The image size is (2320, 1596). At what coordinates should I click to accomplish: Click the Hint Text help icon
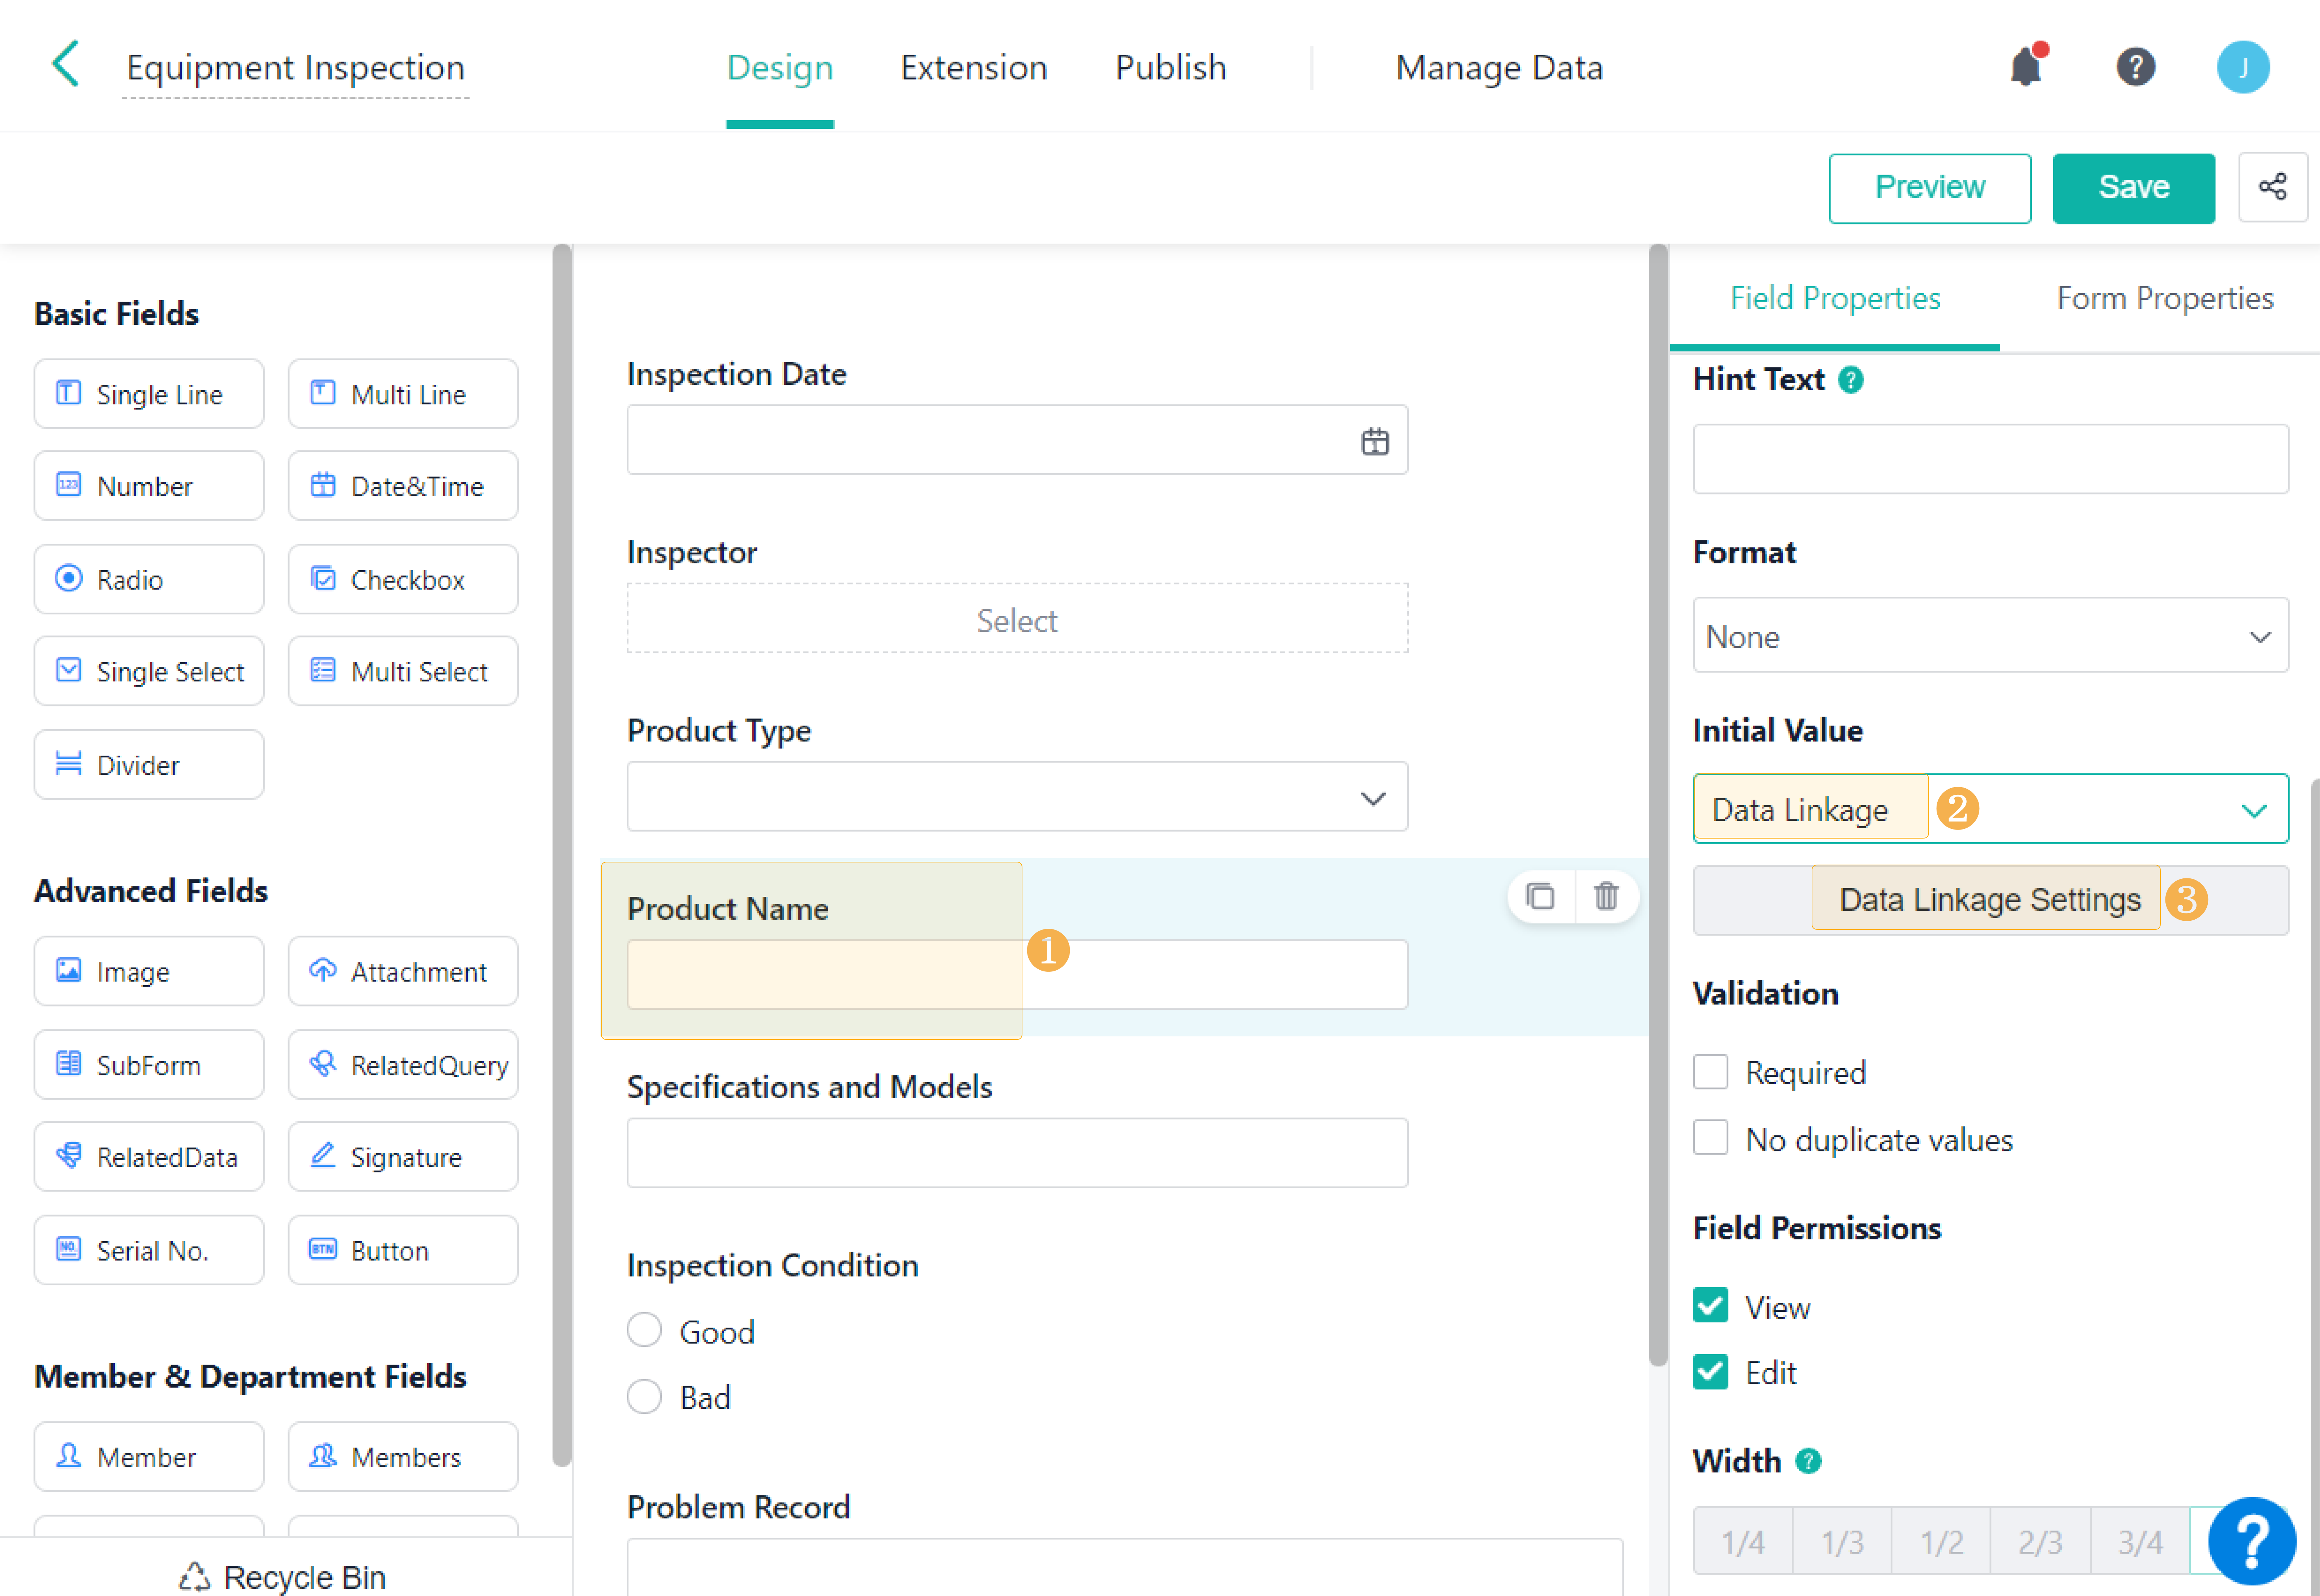click(1851, 380)
